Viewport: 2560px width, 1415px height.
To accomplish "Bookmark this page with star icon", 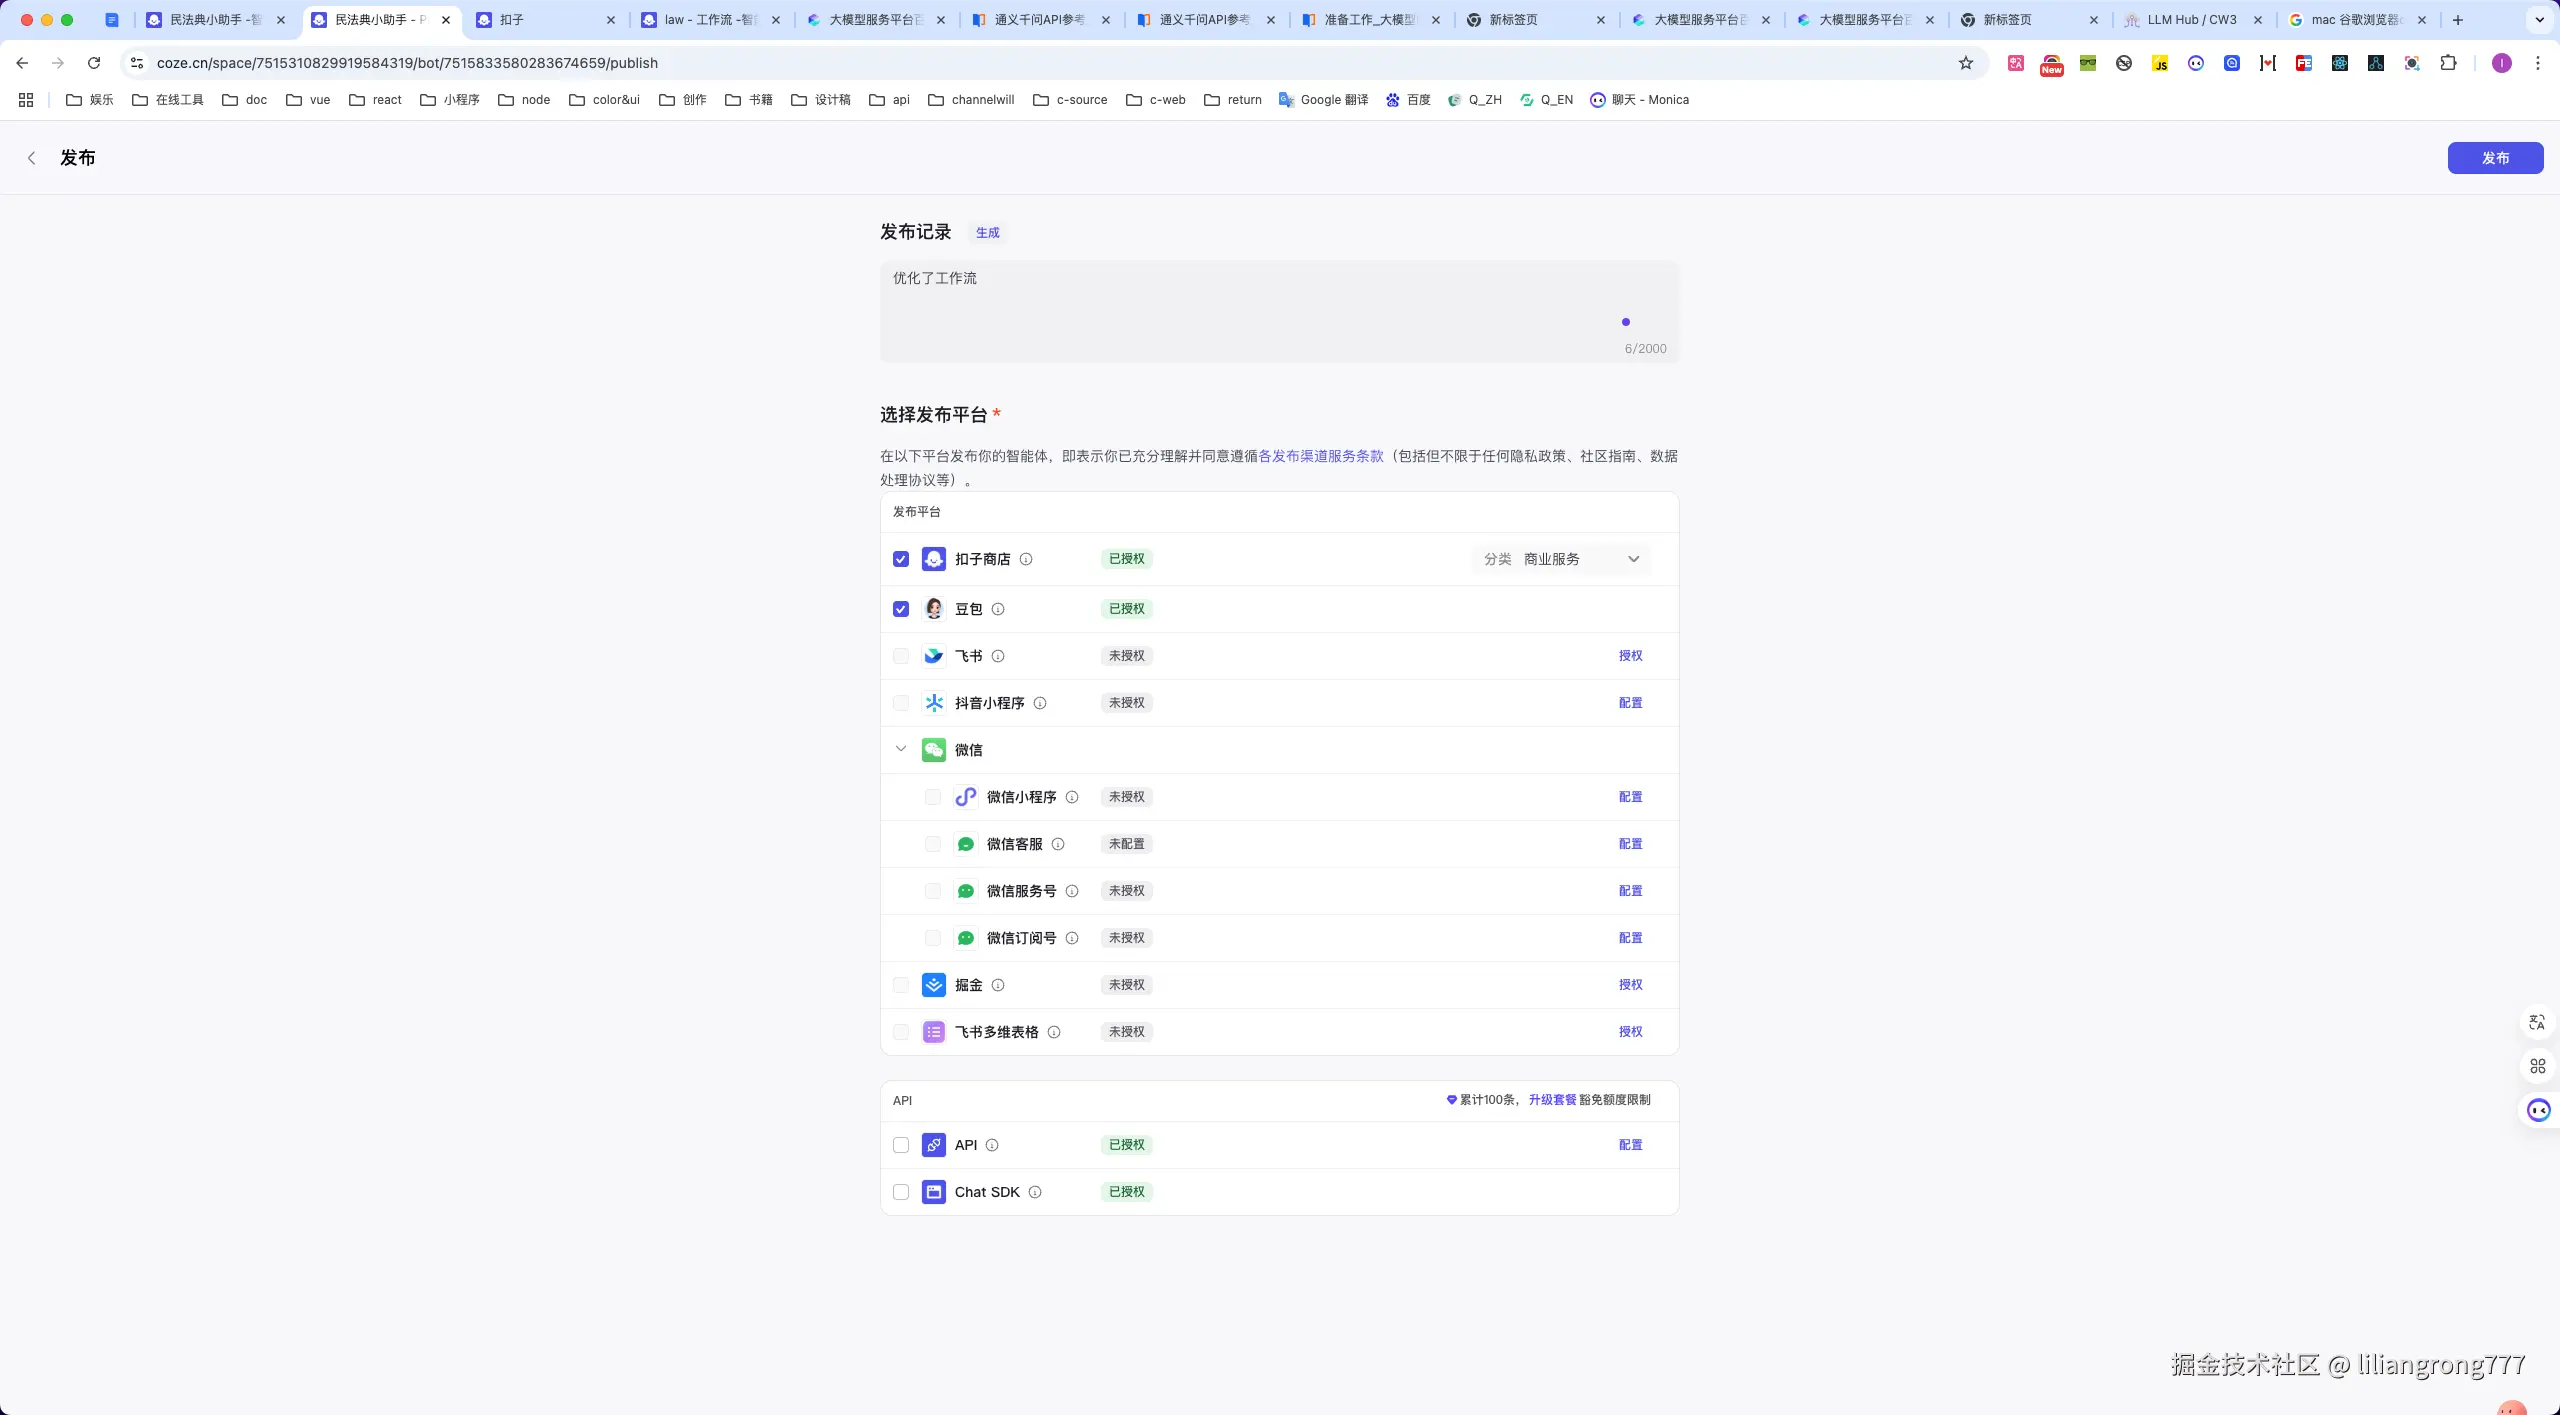I will 1966,63.
